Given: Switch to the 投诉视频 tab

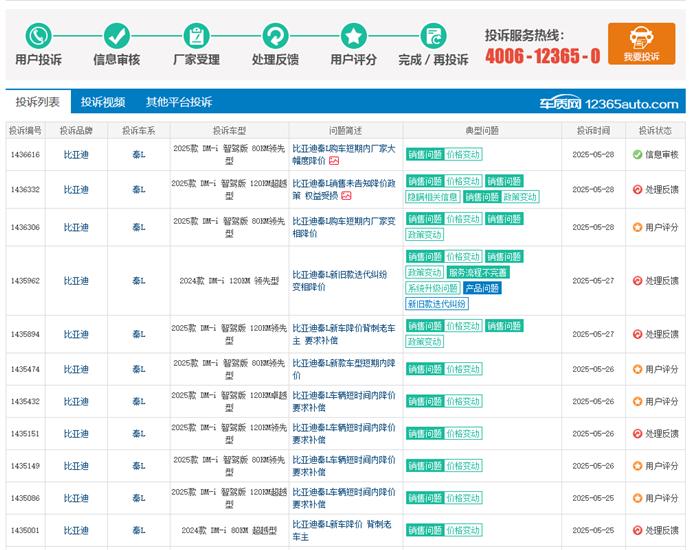Looking at the screenshot, I should (103, 102).
